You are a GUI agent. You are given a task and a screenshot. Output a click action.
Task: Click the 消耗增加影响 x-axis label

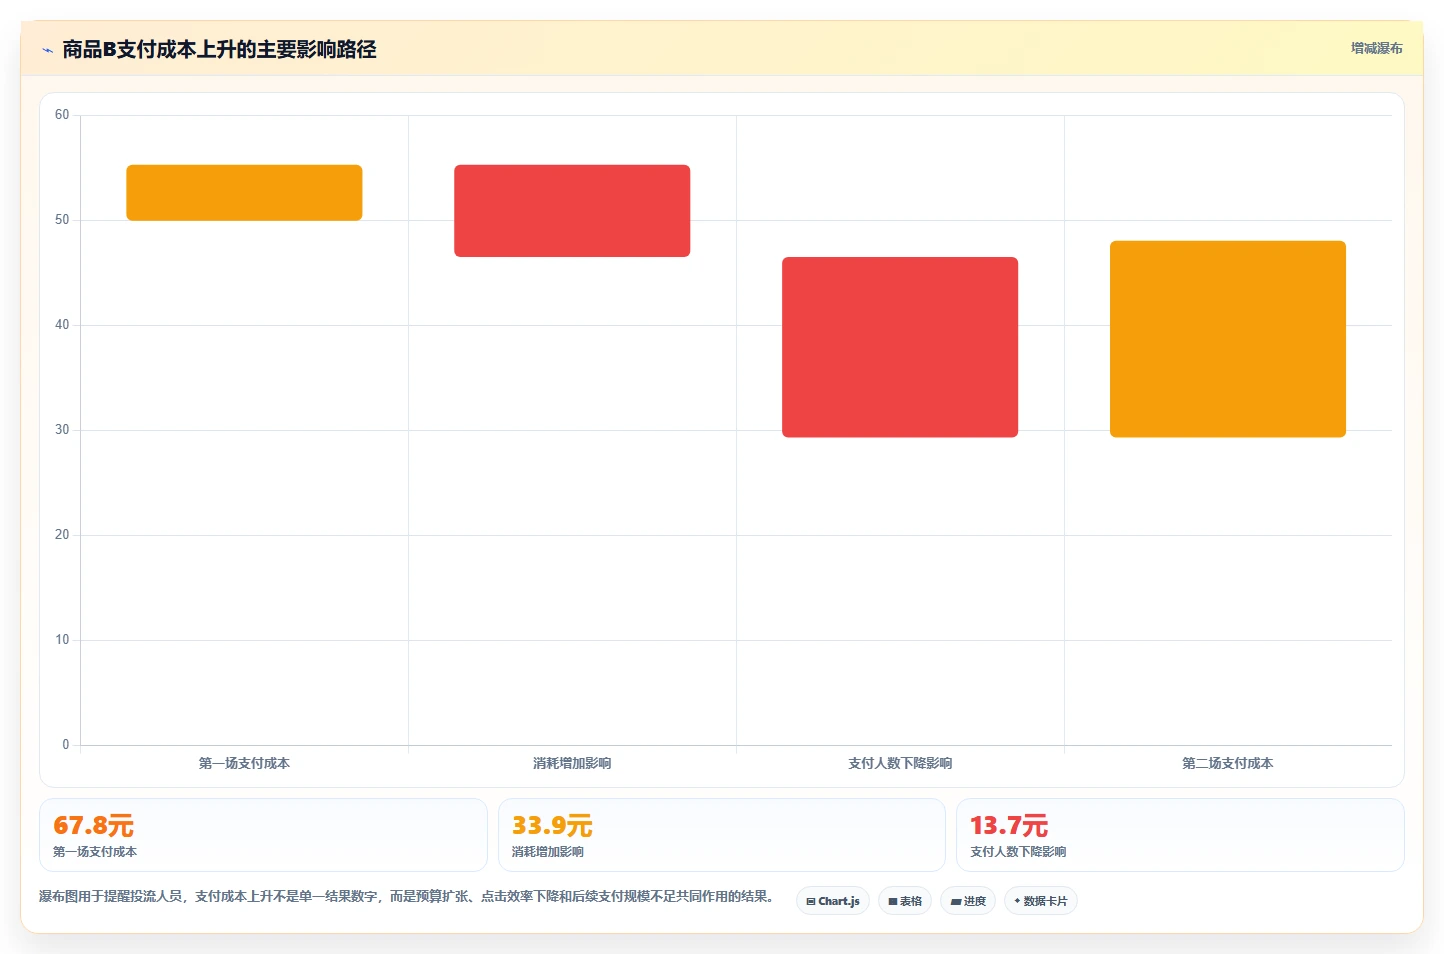click(572, 763)
